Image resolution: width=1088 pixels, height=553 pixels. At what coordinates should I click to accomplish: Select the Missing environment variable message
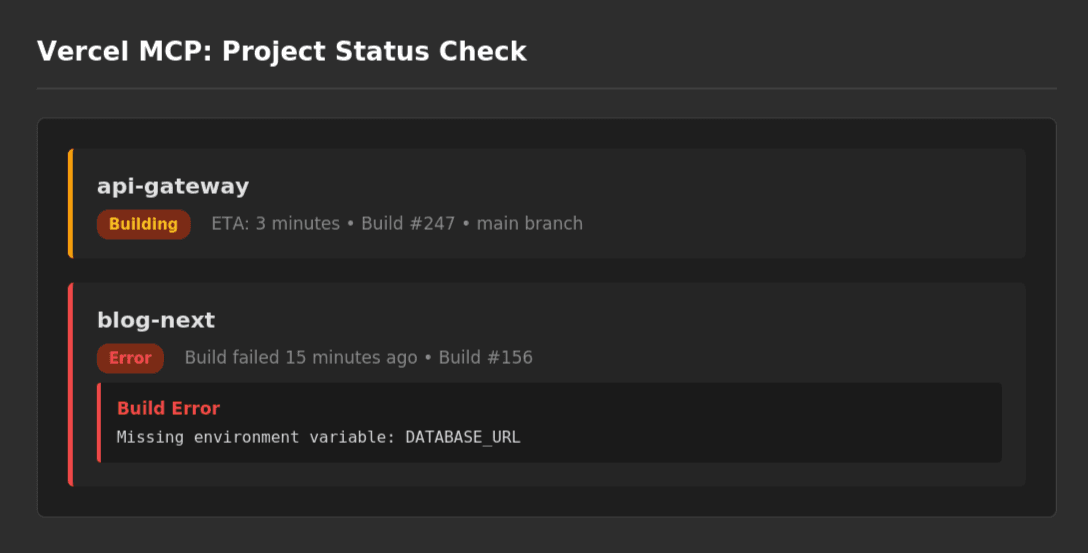point(255,437)
